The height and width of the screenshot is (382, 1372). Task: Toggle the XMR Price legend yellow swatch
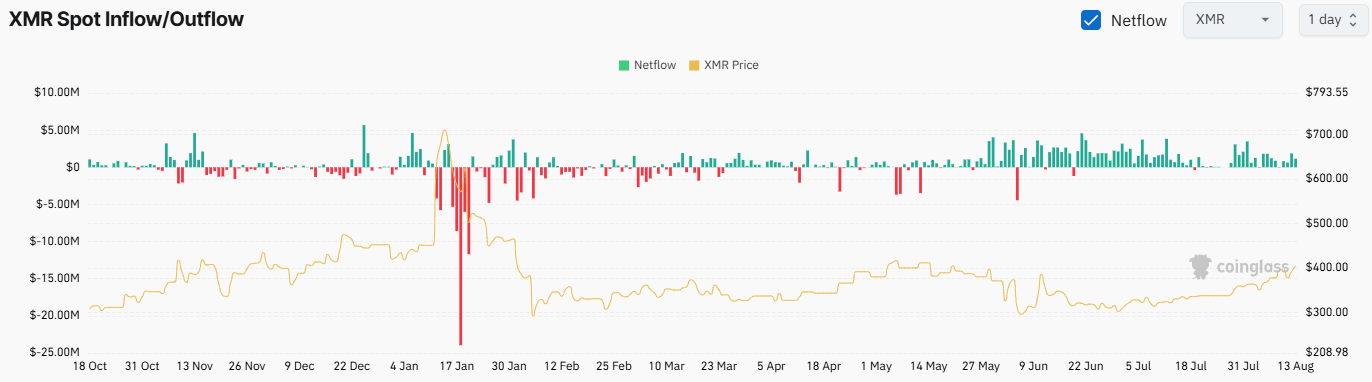(695, 65)
